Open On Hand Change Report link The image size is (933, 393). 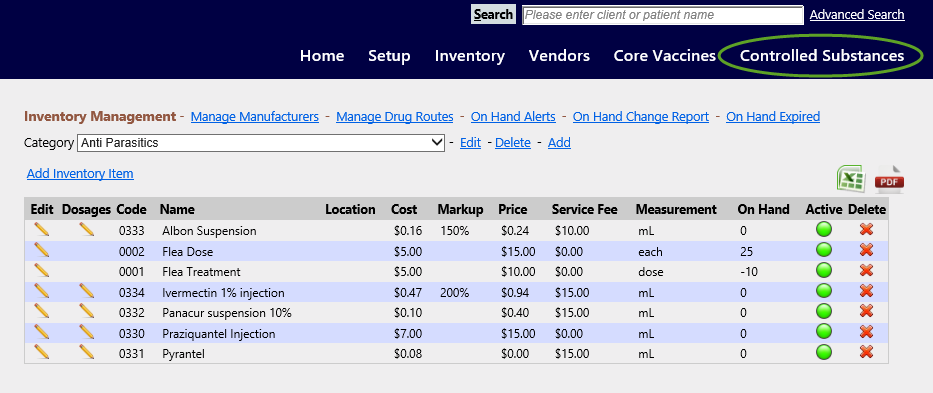point(641,117)
